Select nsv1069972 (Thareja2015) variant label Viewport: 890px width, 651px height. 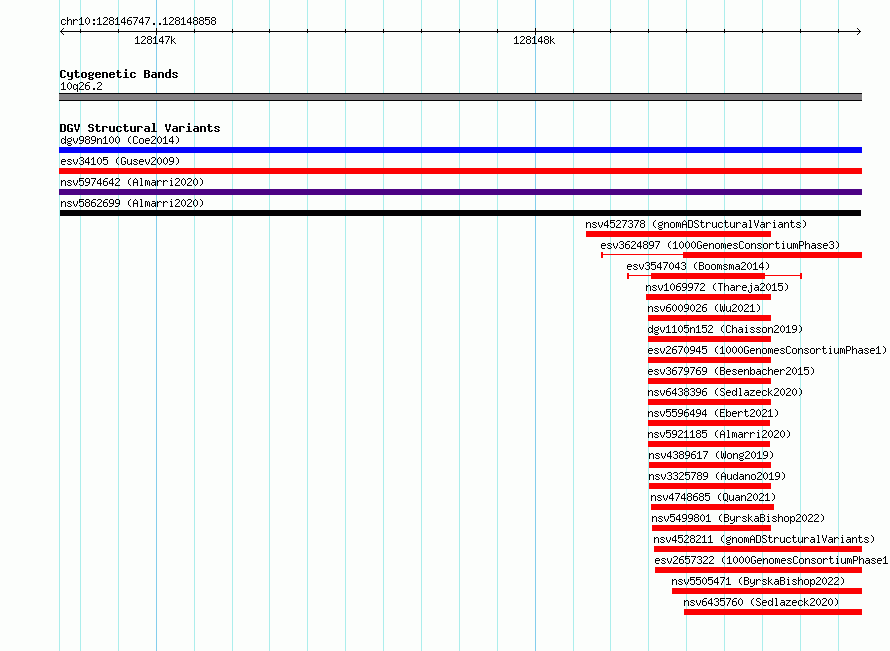pyautogui.click(x=717, y=287)
